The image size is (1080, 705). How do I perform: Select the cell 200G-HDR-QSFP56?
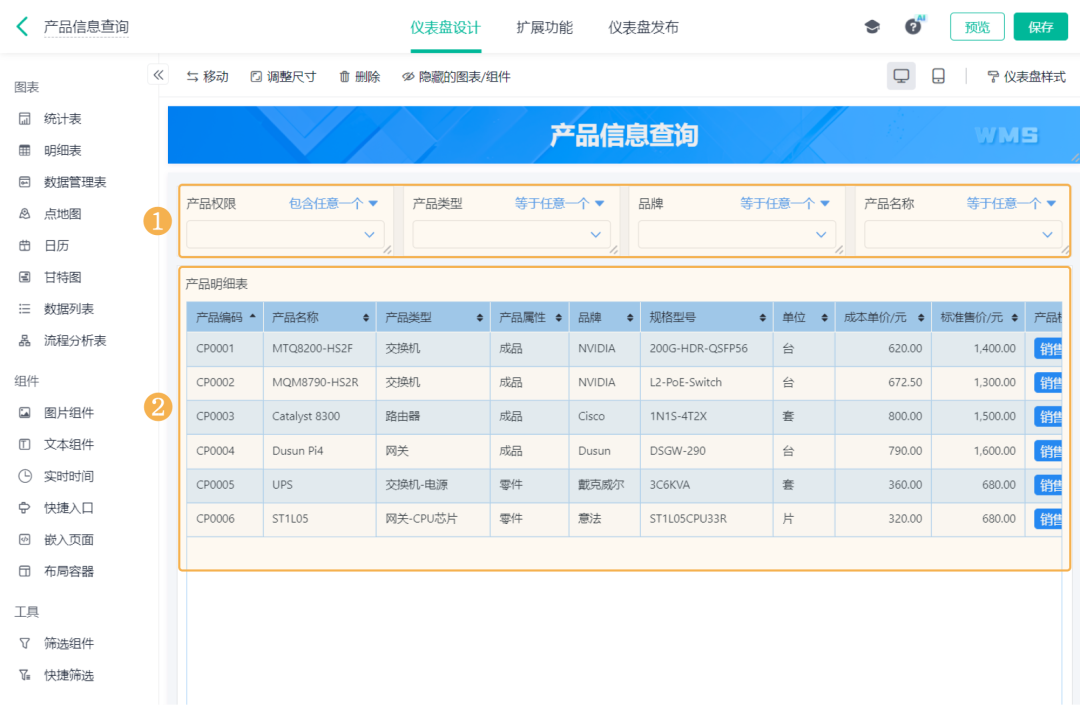point(707,348)
